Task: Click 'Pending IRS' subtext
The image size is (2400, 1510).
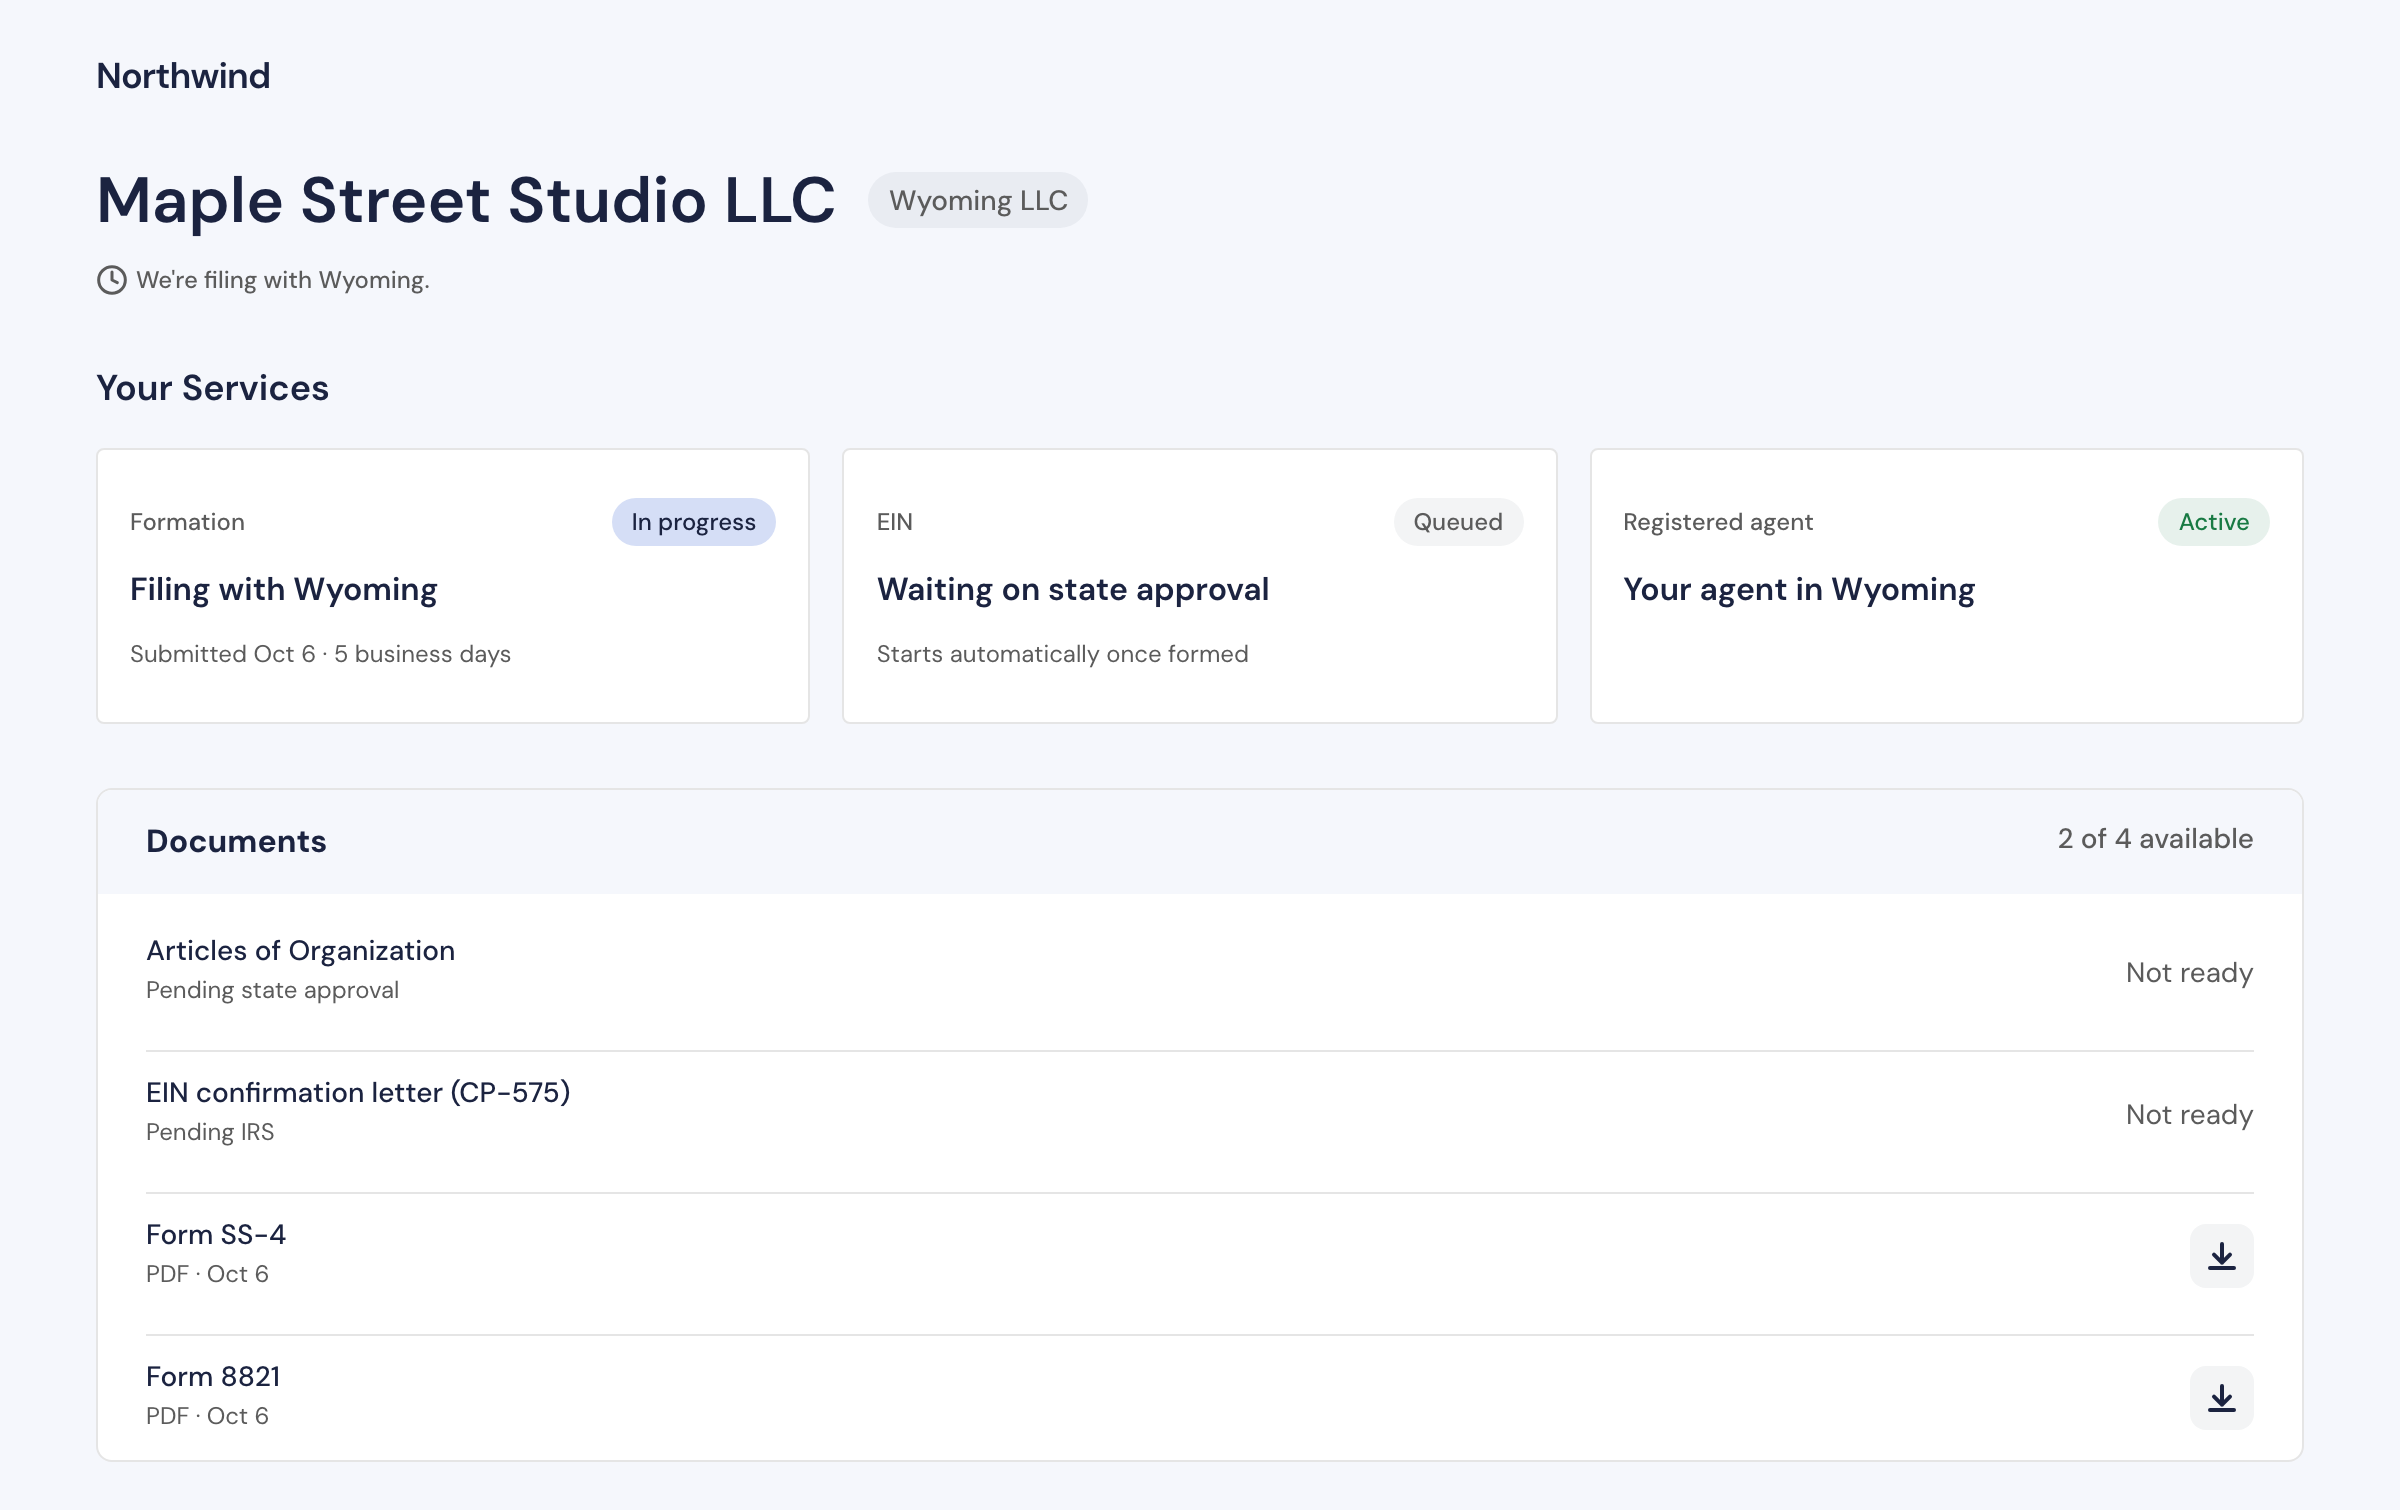Action: click(x=210, y=1132)
